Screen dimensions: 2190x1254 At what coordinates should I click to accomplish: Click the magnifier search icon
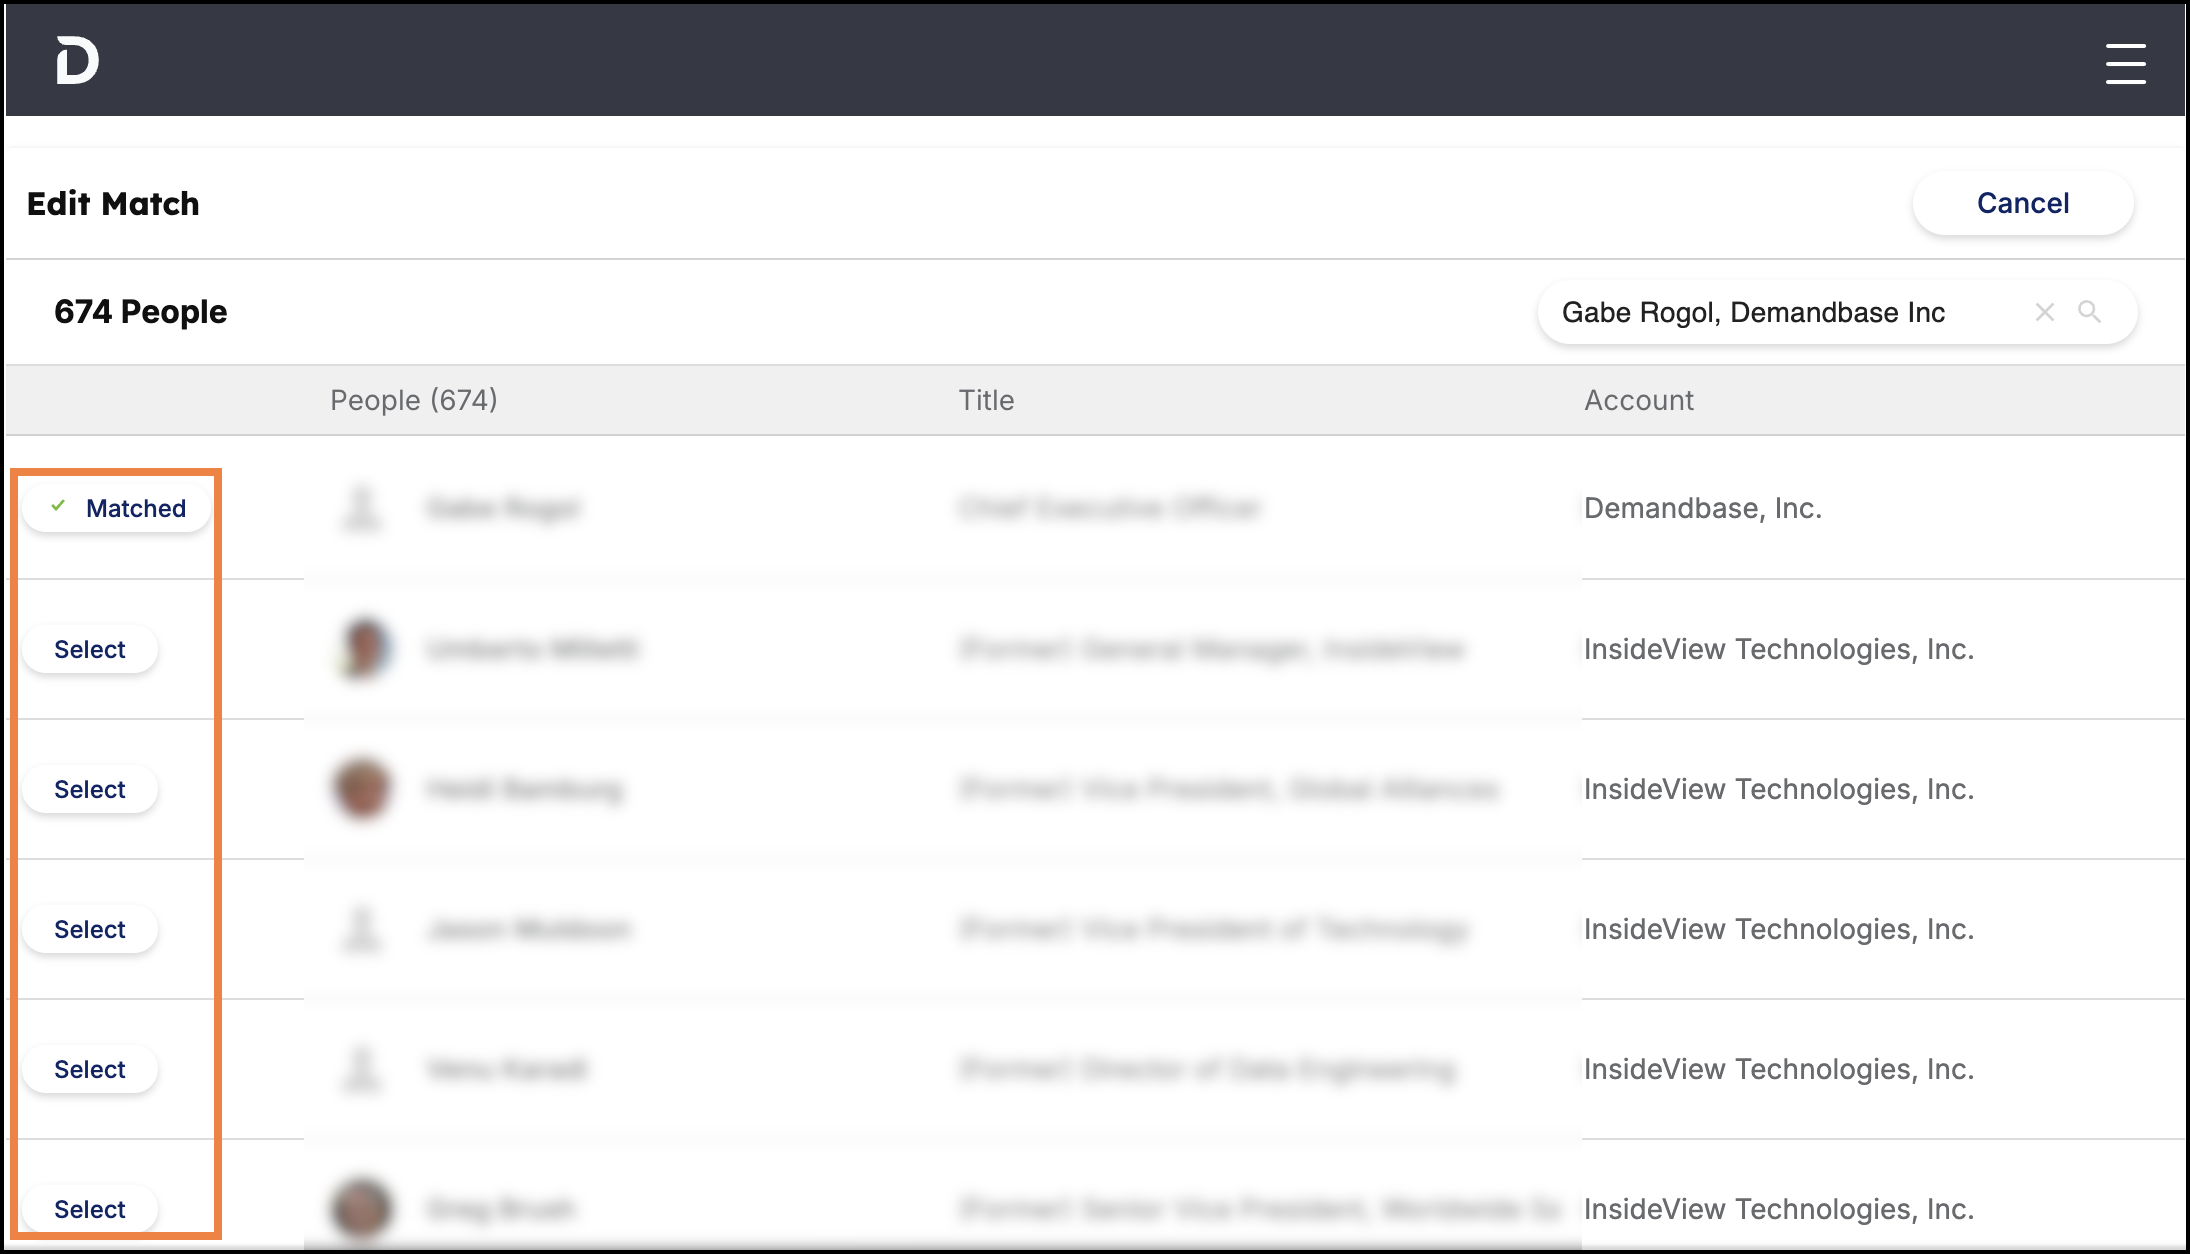2089,312
